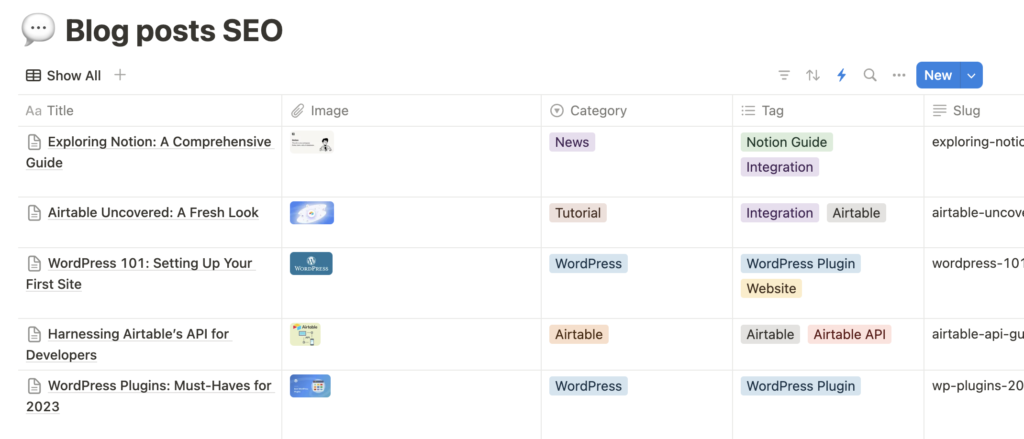The height and width of the screenshot is (439, 1024).
Task: Open the Image column header
Action: 411,110
